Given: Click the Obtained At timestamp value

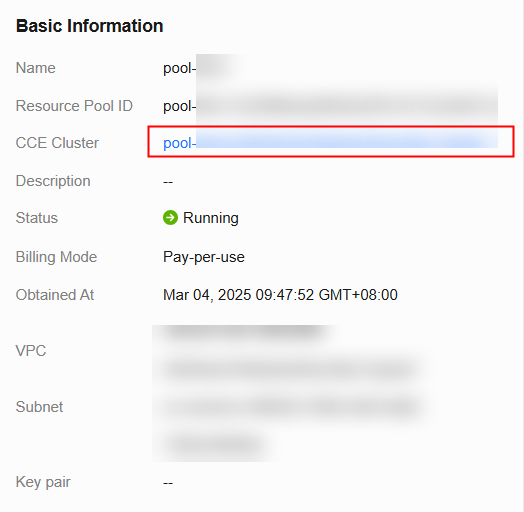Looking at the screenshot, I should click(x=280, y=295).
